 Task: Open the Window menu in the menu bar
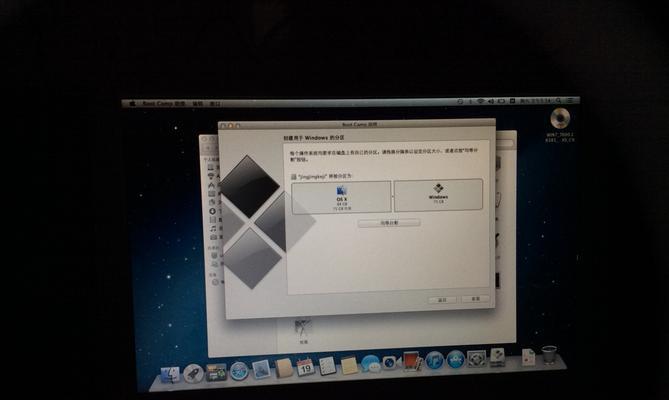[215, 104]
